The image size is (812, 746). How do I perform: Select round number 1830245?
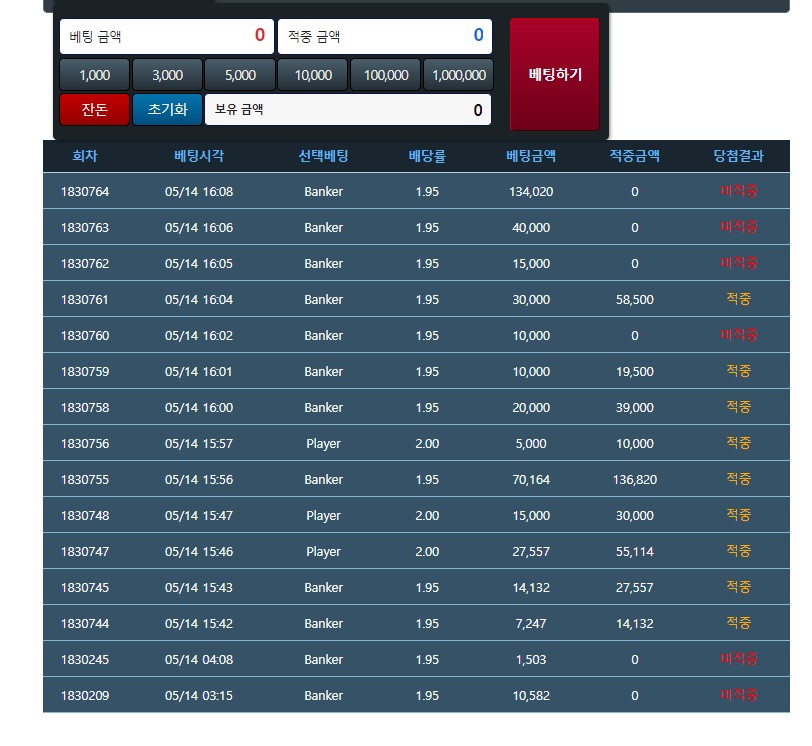85,660
